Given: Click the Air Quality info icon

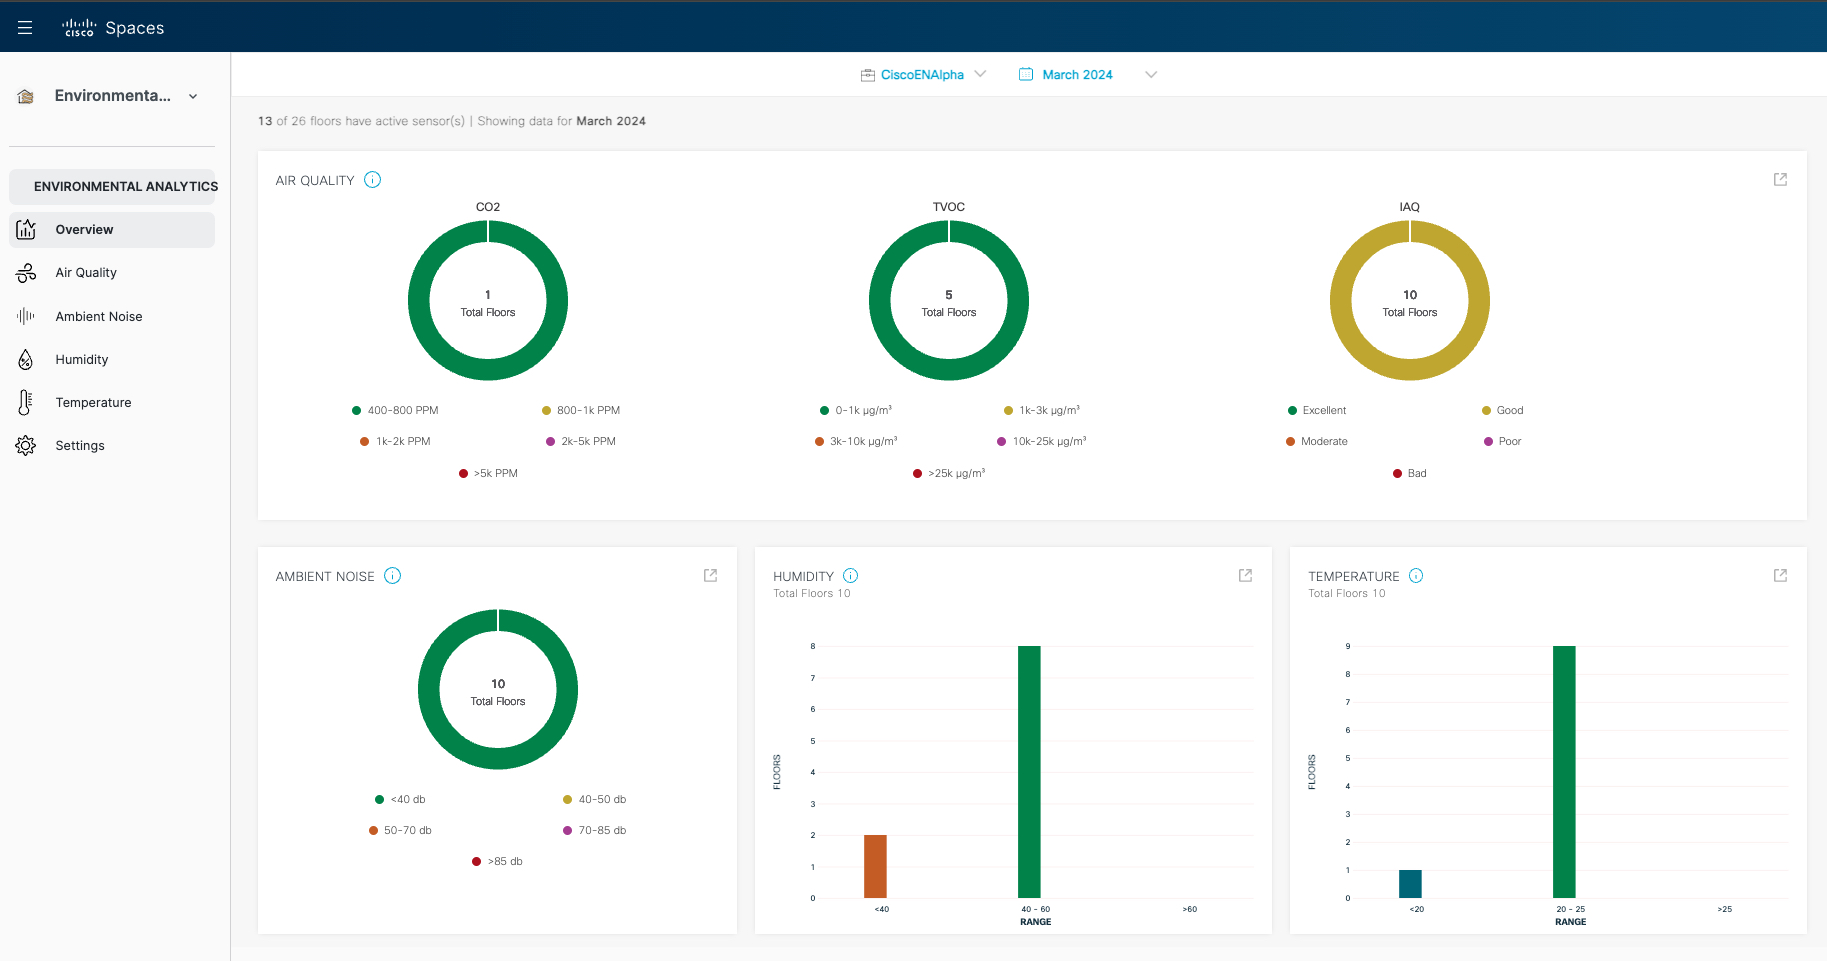Looking at the screenshot, I should point(372,180).
